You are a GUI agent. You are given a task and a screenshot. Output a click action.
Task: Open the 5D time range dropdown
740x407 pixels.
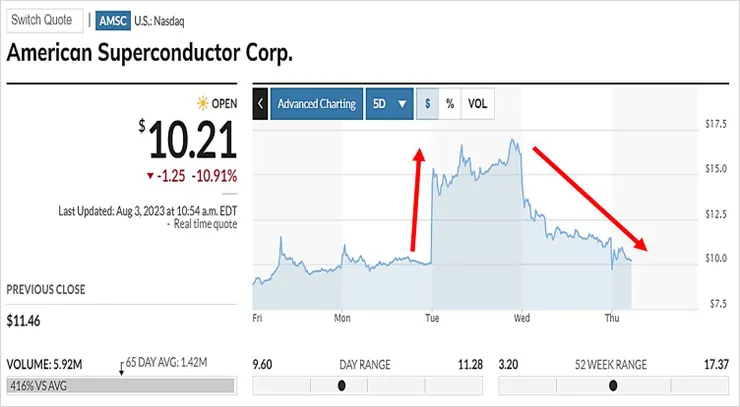[x=389, y=104]
